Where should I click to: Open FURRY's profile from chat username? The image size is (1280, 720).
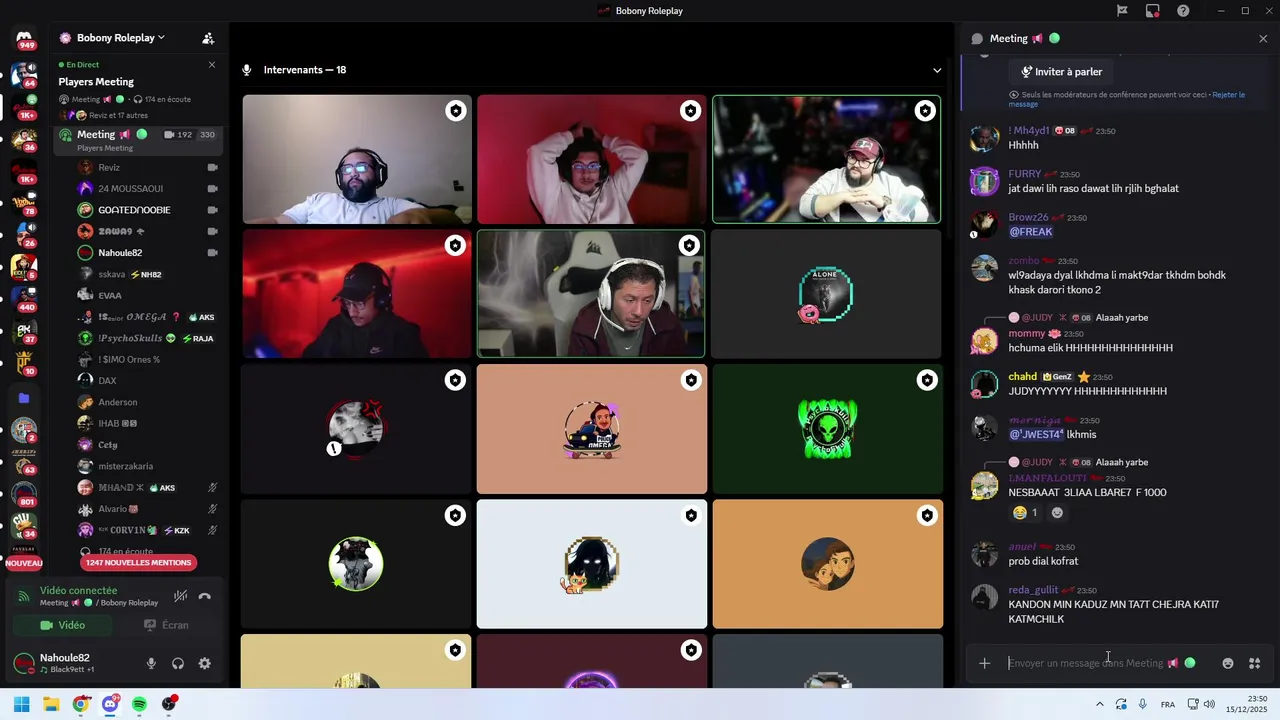coord(1025,174)
